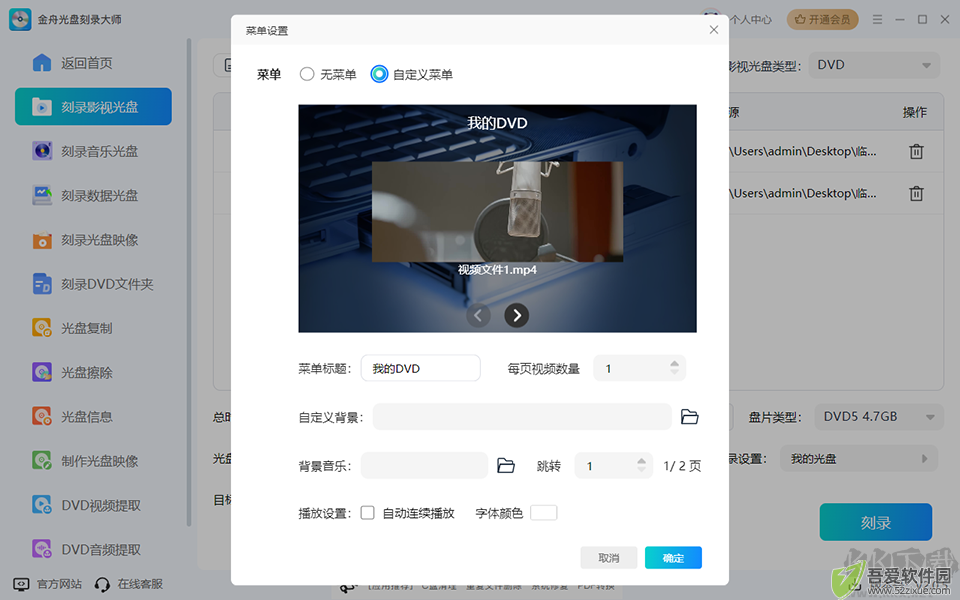This screenshot has width=960, height=600.
Task: Expand the 我的光盘 settings arrow
Action: coord(924,459)
